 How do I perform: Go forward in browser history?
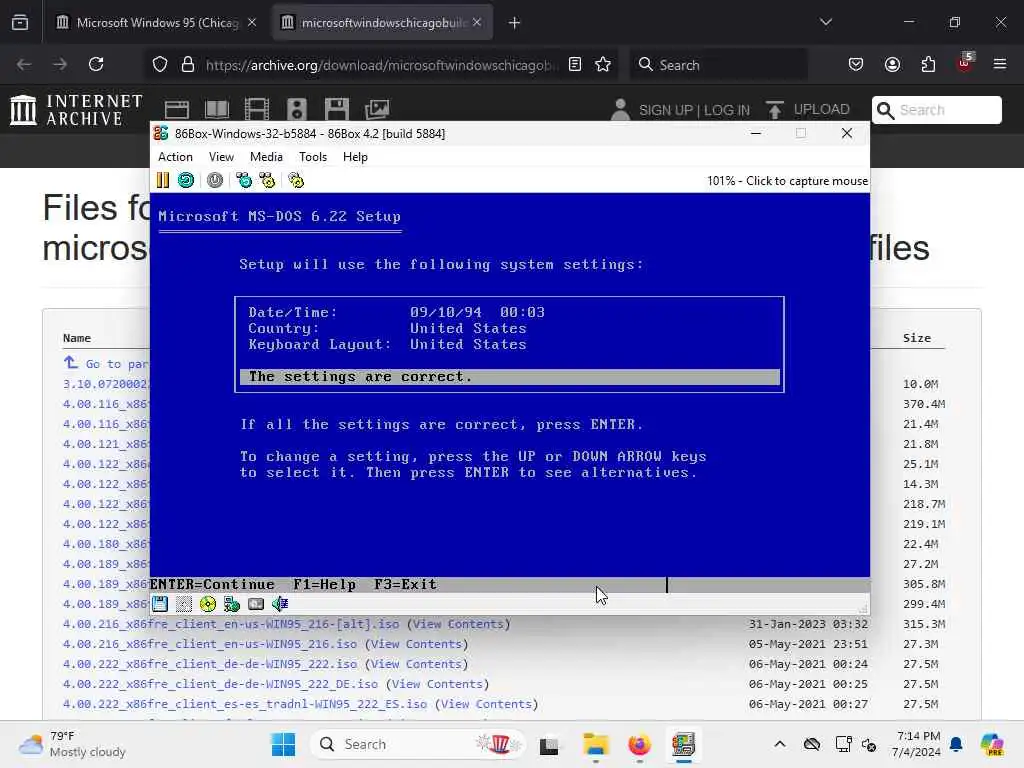click(x=60, y=64)
